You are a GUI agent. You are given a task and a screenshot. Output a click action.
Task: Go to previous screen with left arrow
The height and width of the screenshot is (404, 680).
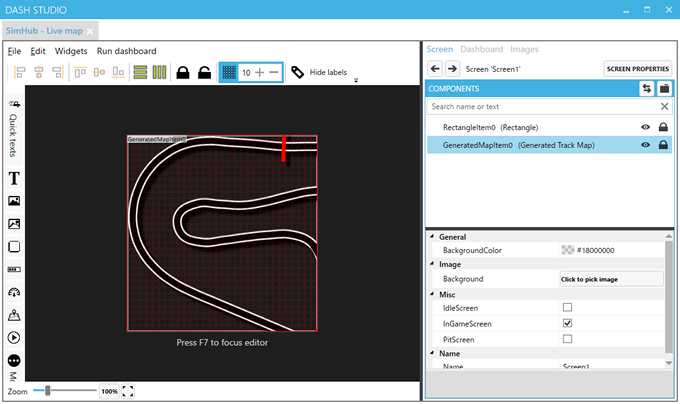click(435, 68)
